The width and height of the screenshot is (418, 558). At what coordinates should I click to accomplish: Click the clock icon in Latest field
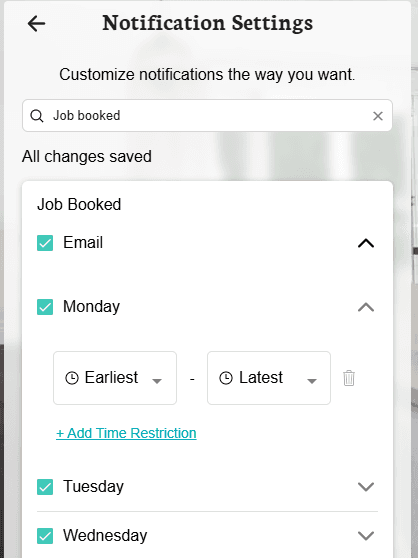click(x=226, y=378)
